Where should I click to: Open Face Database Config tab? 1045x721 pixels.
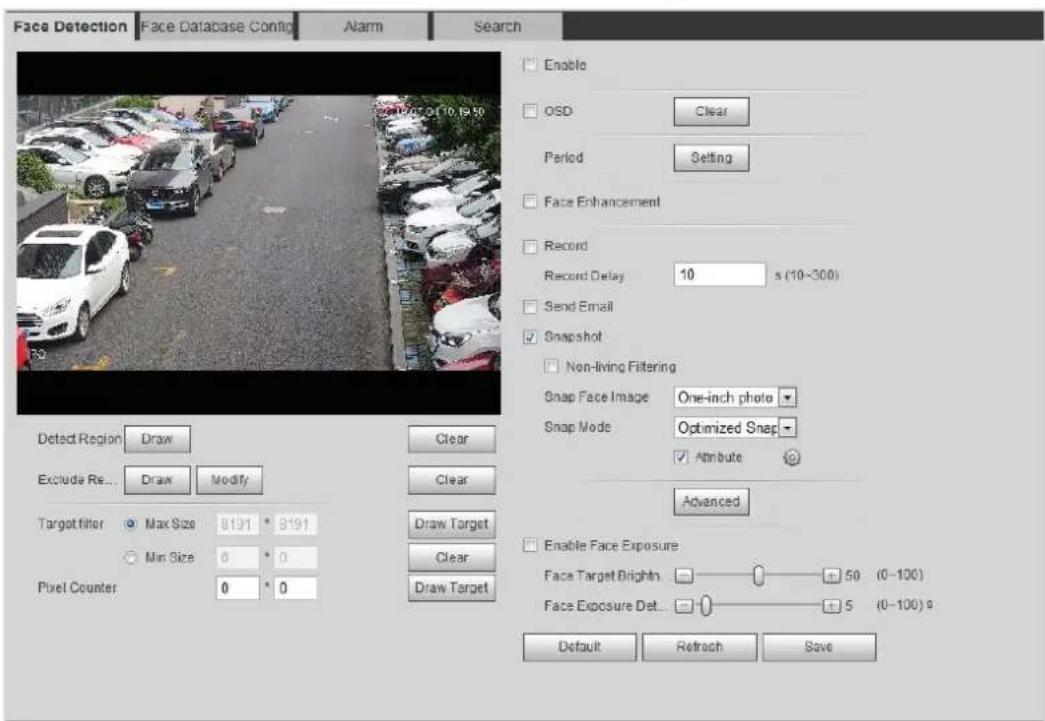pyautogui.click(x=217, y=27)
